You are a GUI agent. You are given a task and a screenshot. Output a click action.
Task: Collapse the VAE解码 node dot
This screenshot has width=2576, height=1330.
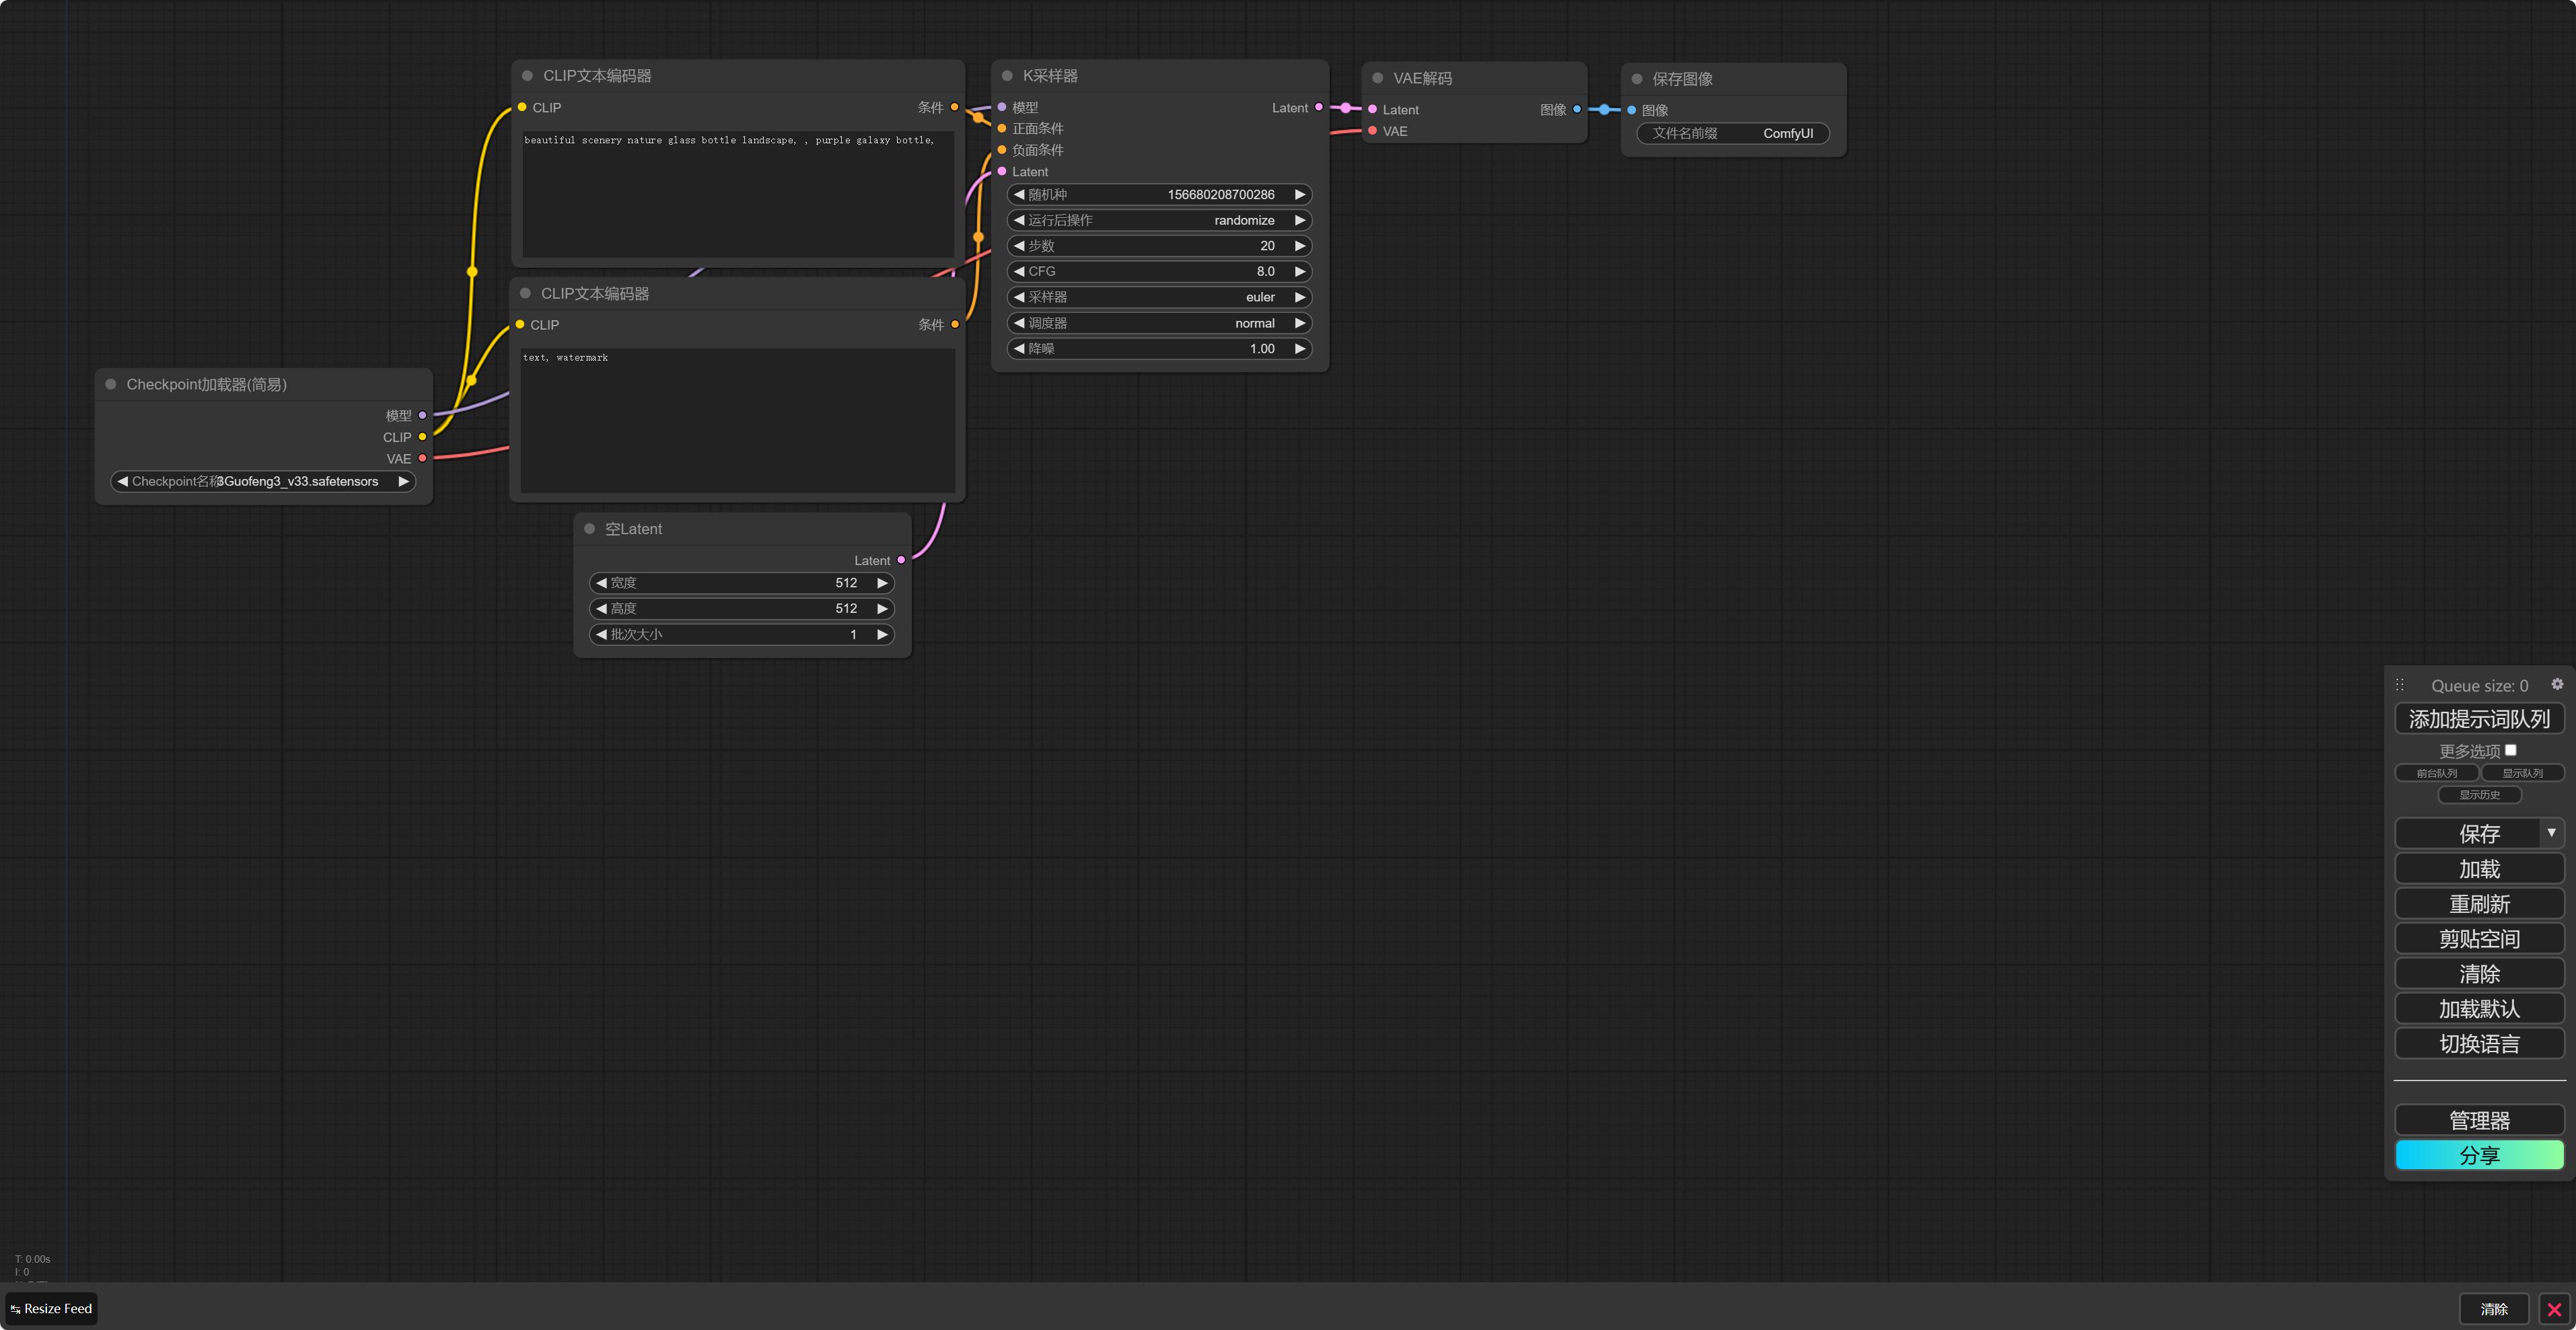click(x=1378, y=78)
